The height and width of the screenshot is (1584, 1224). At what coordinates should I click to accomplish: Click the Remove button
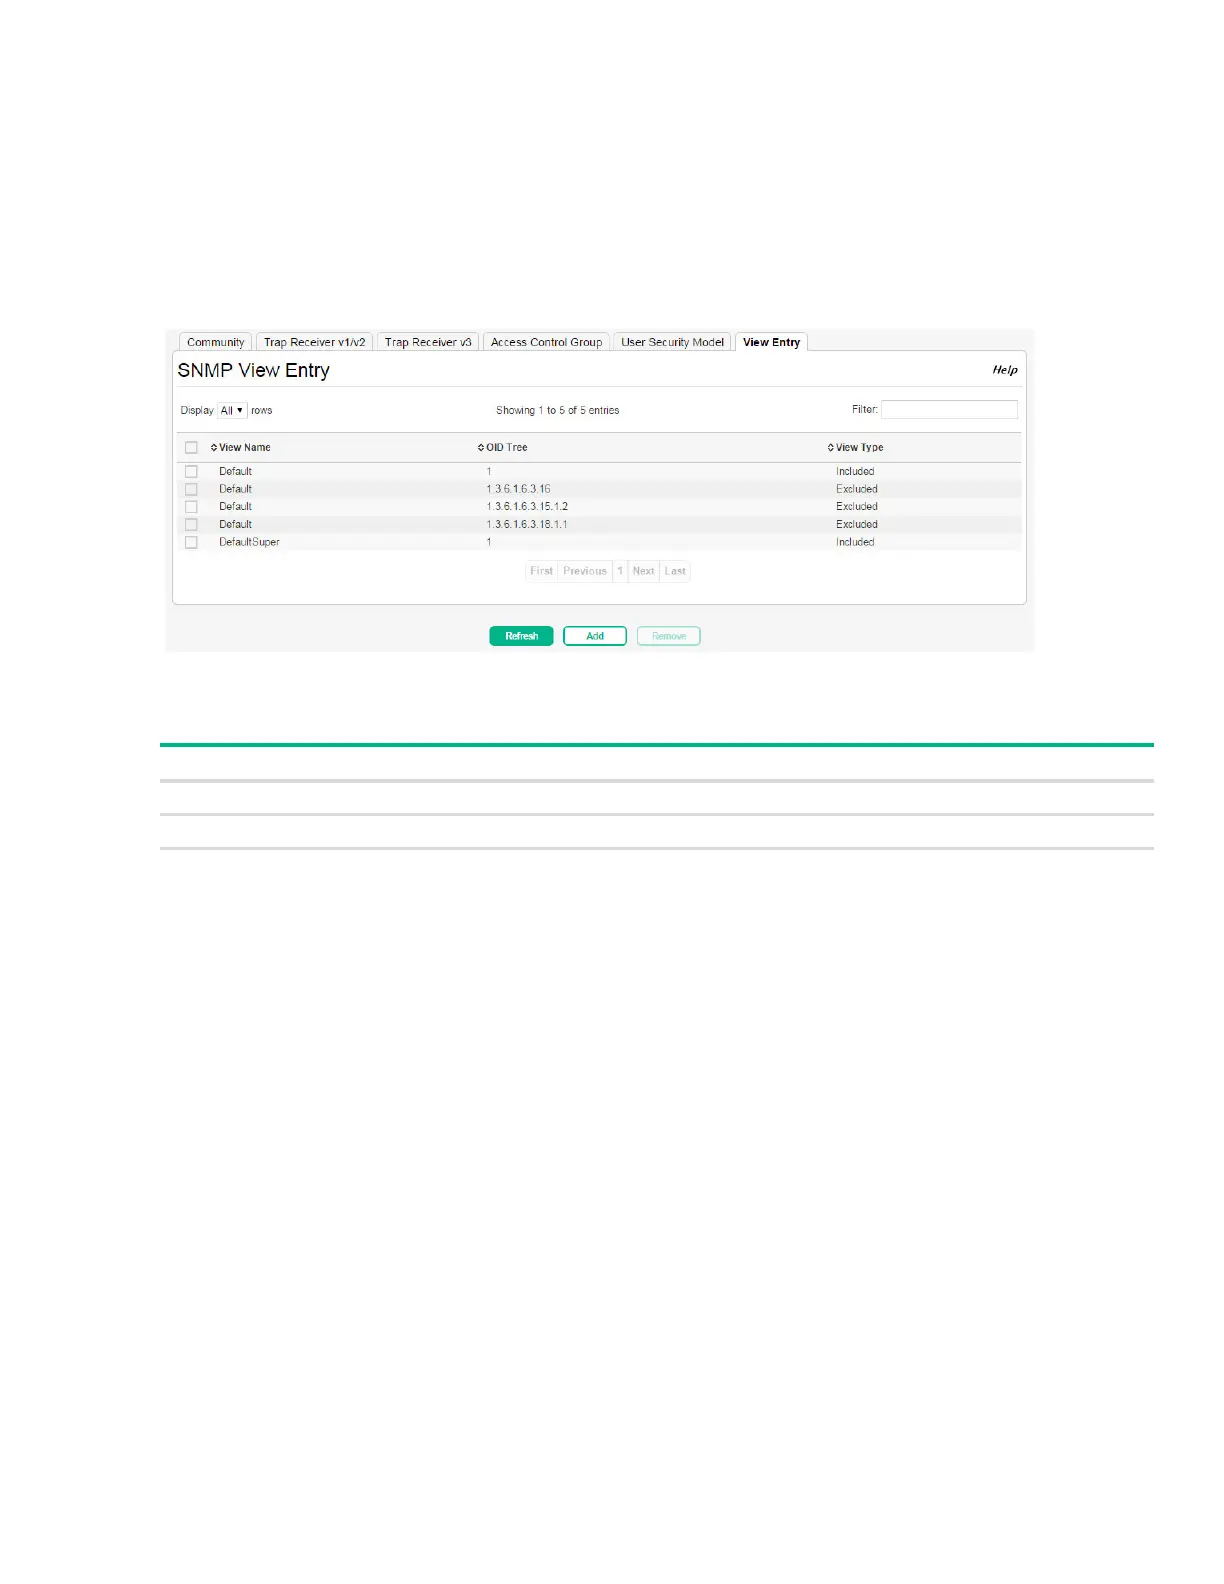(669, 636)
